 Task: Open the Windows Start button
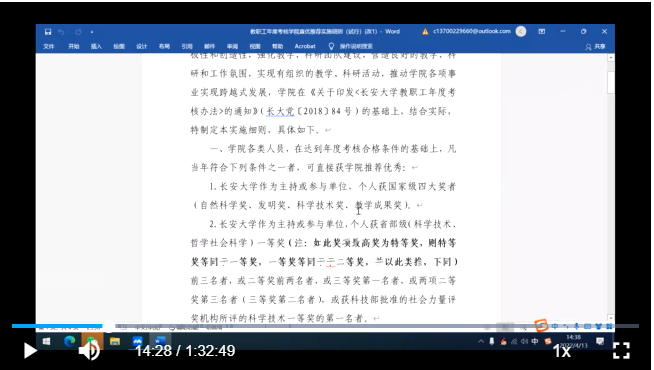click(46, 342)
